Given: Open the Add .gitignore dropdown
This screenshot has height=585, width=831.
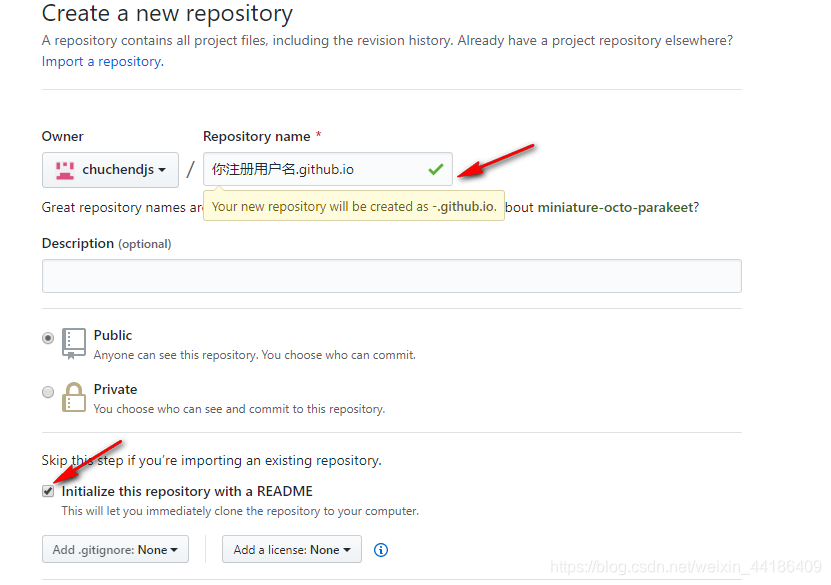Looking at the screenshot, I should tap(115, 549).
